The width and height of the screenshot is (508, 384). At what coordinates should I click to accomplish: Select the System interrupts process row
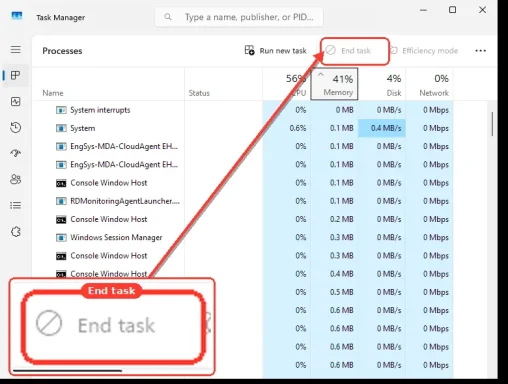click(x=243, y=110)
